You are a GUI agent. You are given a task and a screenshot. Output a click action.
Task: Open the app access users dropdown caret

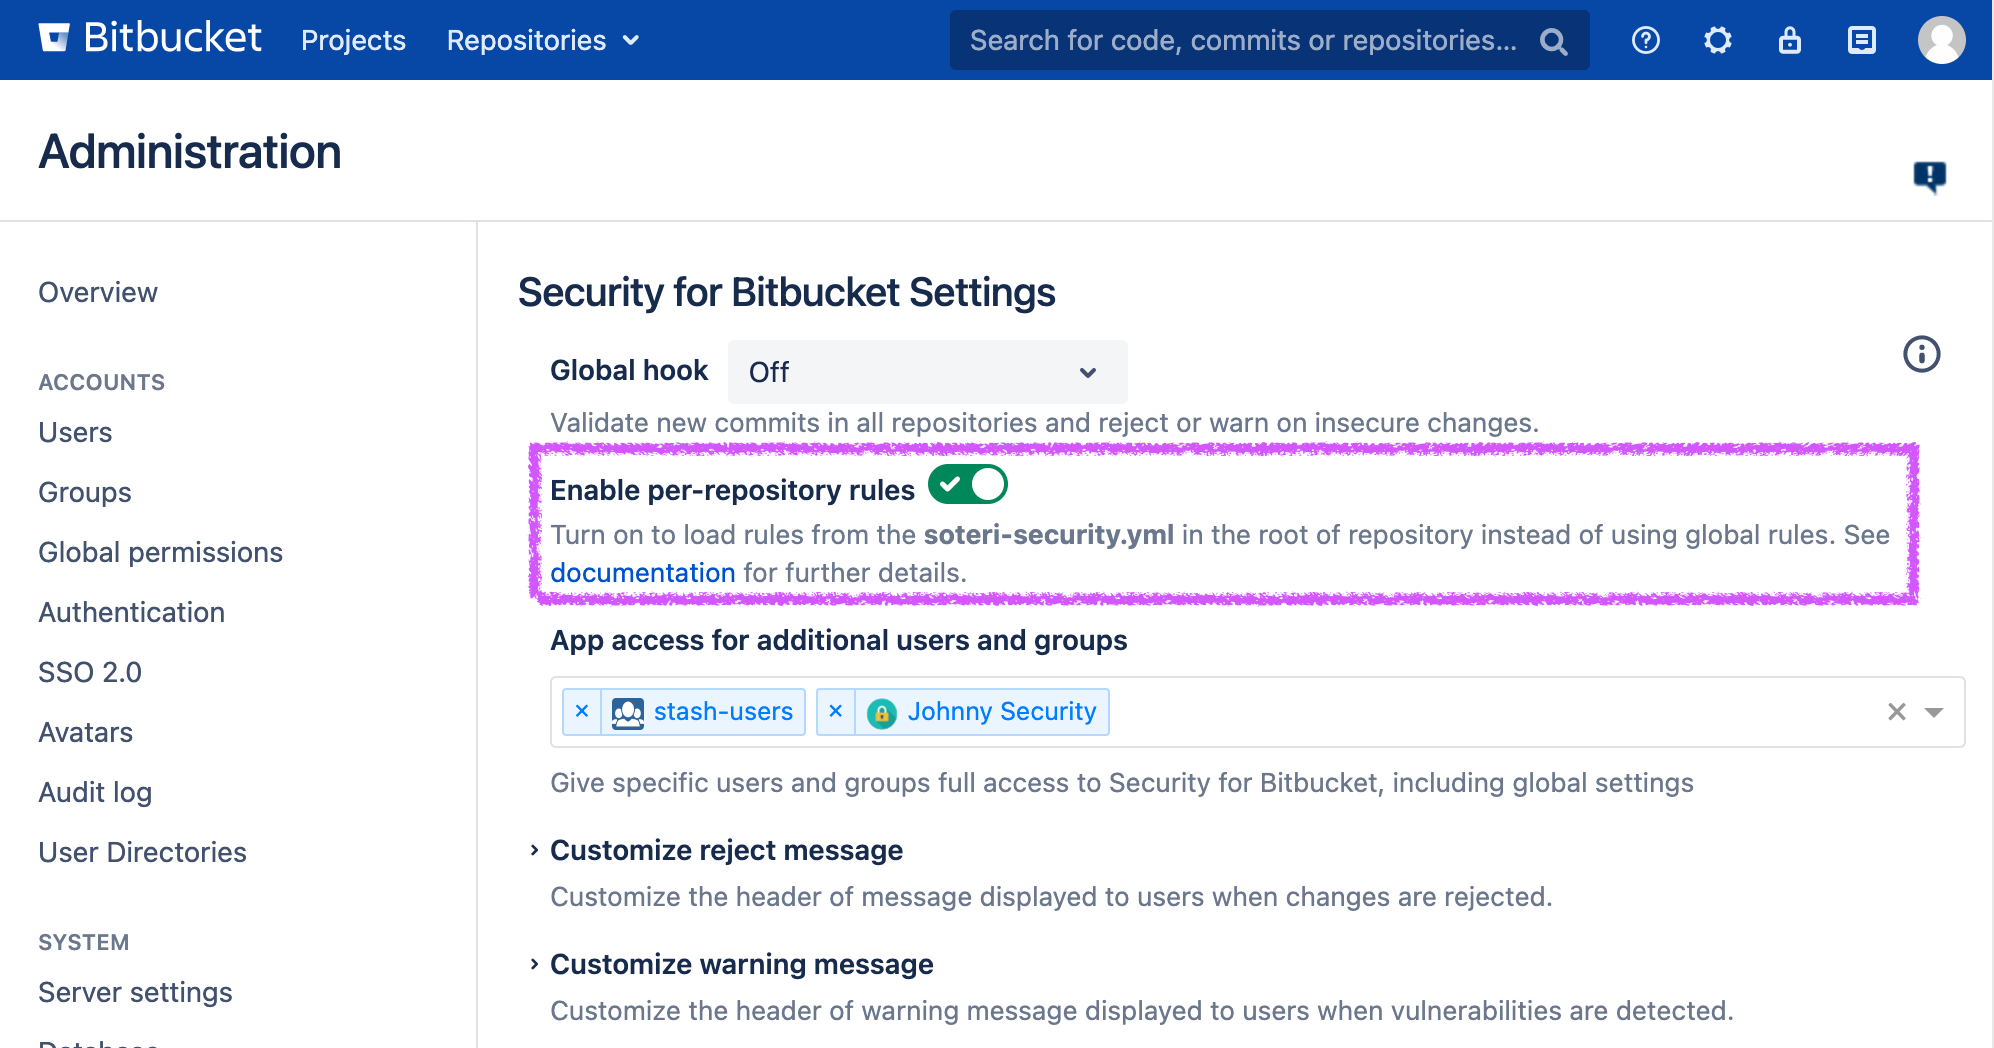[x=1935, y=712]
